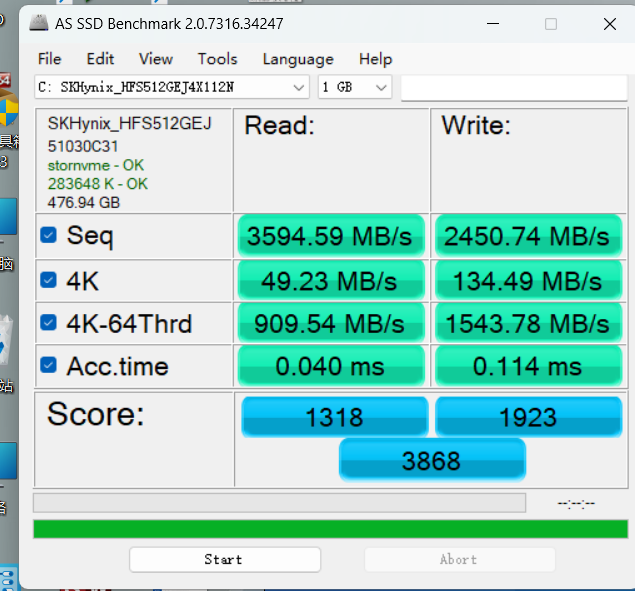Click the write score 1923
This screenshot has width=635, height=591.
click(528, 417)
